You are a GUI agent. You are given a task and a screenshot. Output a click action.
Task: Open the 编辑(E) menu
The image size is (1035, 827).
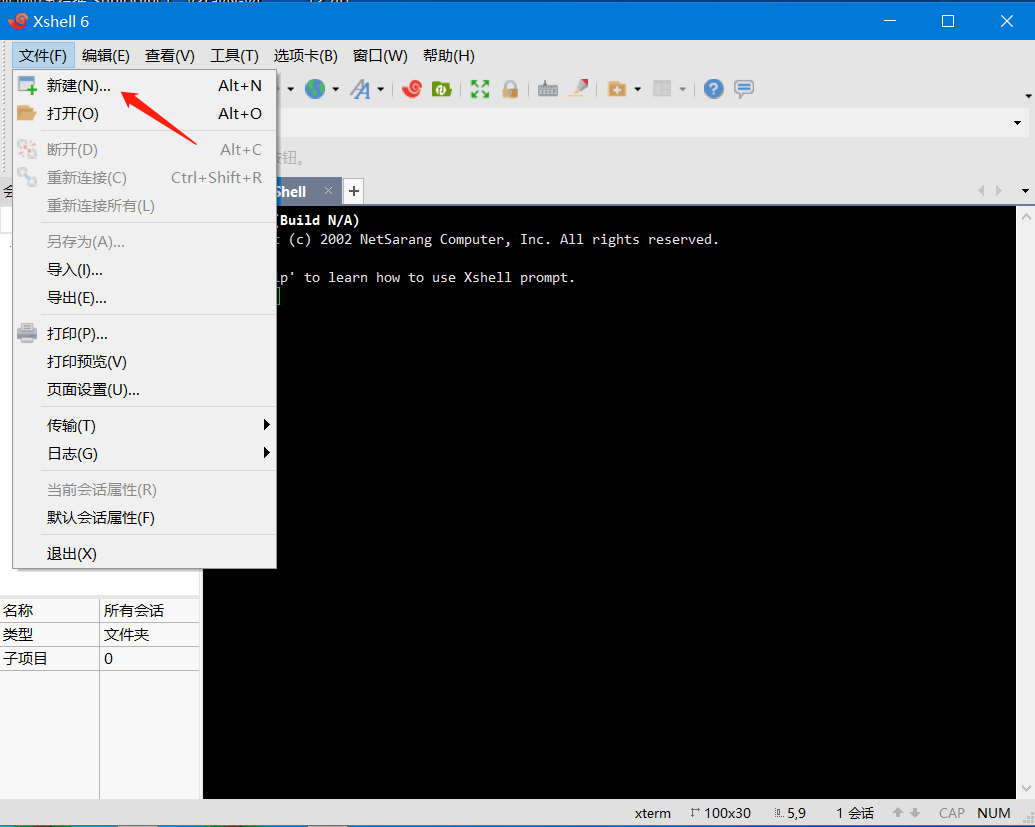pos(106,55)
